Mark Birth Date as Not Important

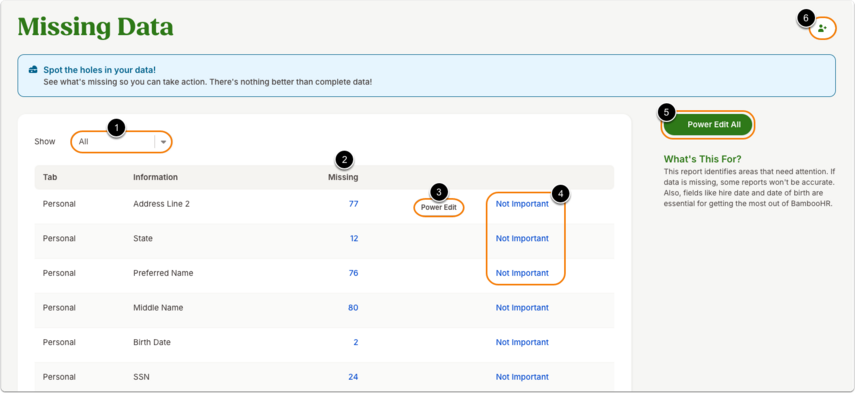click(x=522, y=342)
